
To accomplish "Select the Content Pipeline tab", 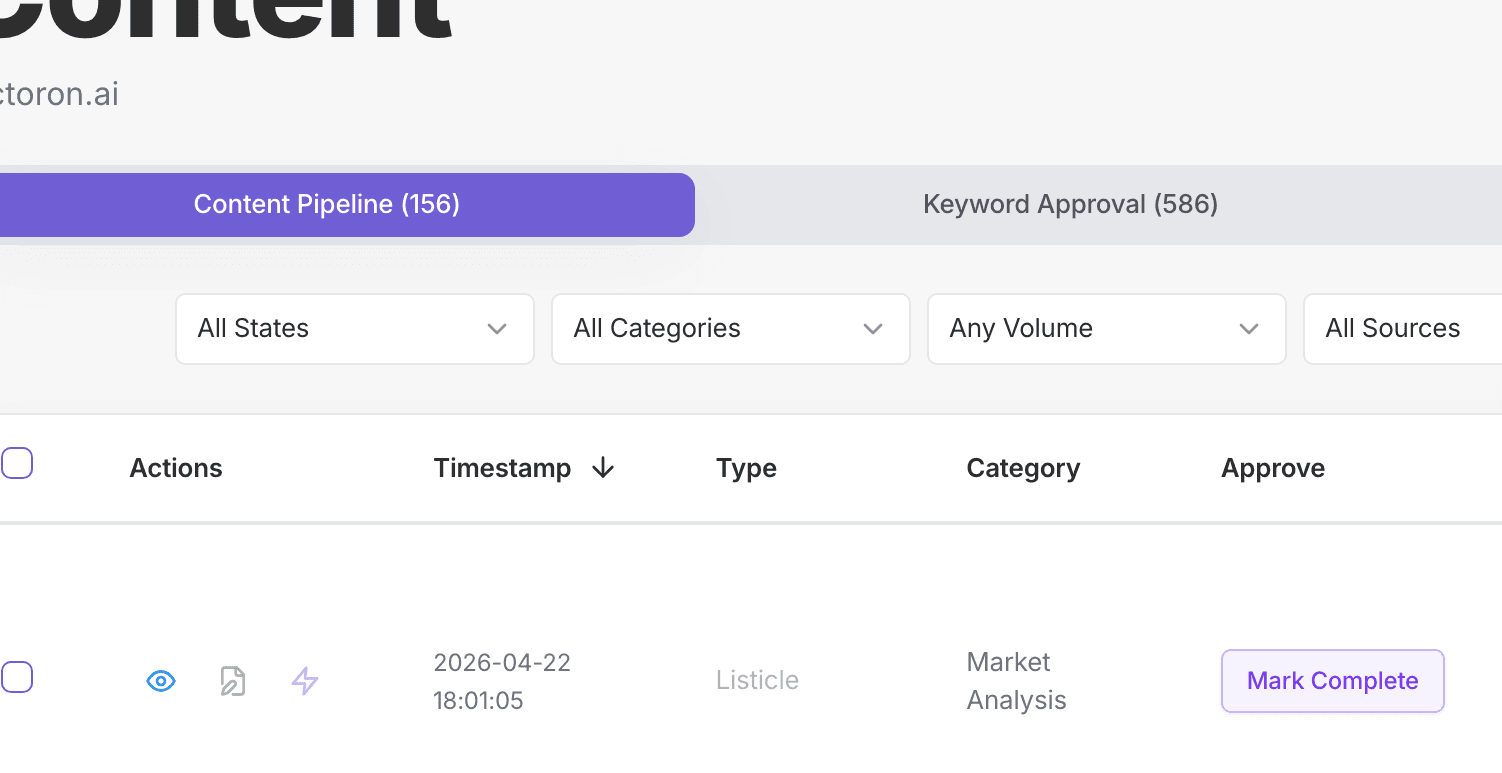I will click(326, 204).
